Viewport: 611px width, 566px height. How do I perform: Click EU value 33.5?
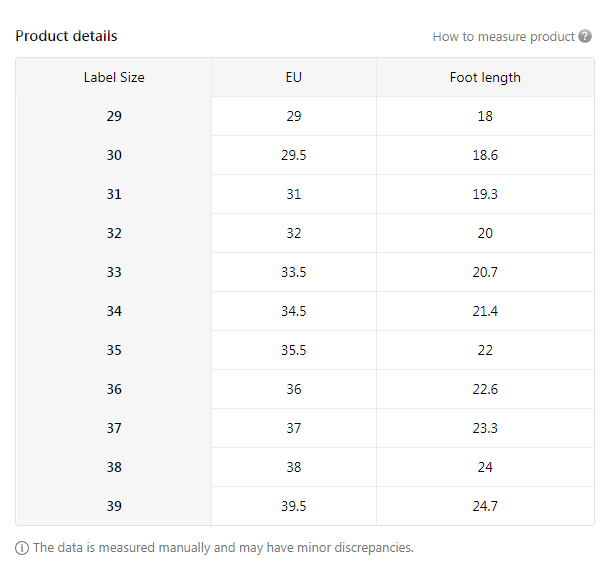(293, 272)
